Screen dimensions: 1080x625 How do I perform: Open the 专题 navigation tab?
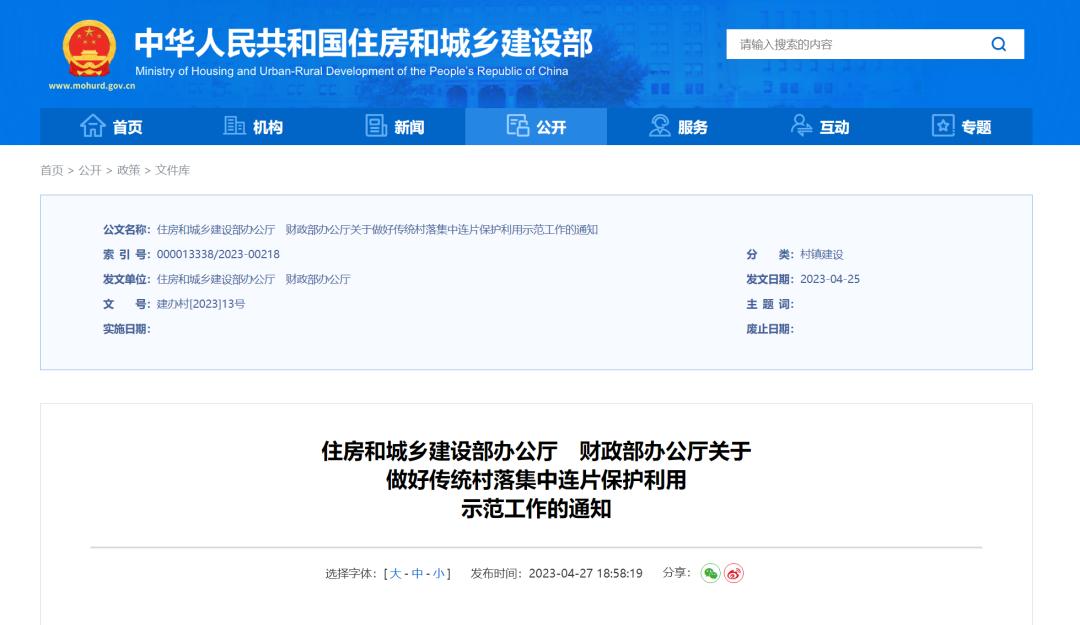[x=962, y=127]
